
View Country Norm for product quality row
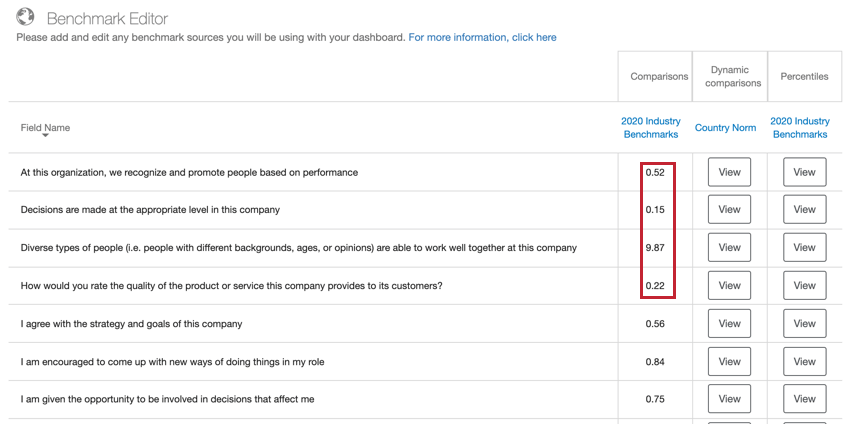click(x=729, y=285)
